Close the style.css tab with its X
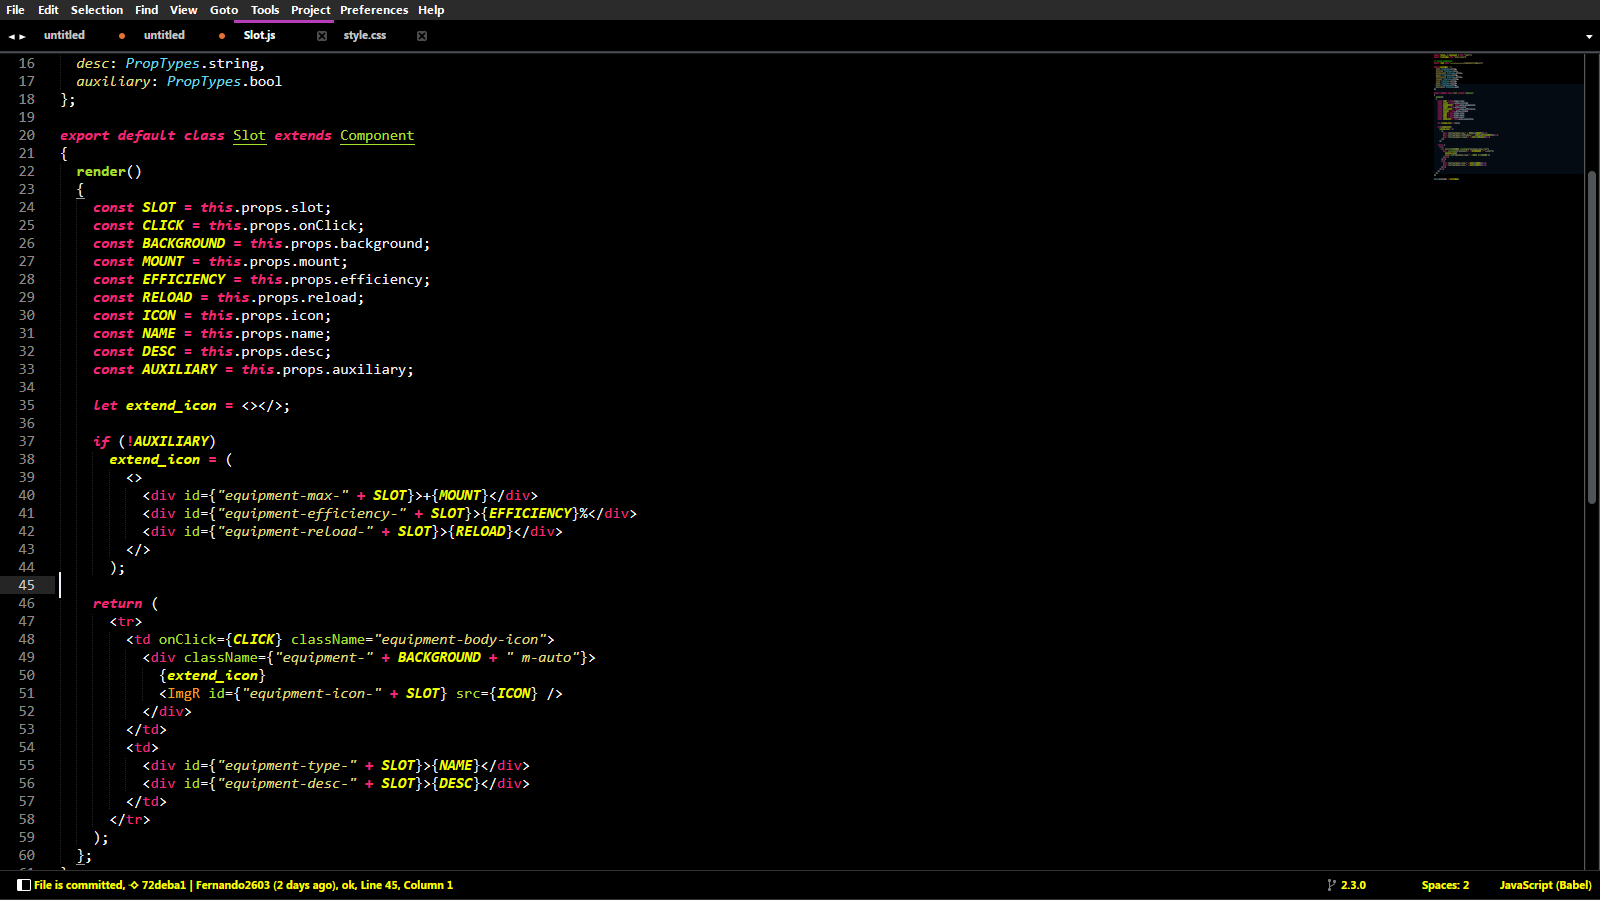Image resolution: width=1600 pixels, height=900 pixels. click(x=422, y=36)
